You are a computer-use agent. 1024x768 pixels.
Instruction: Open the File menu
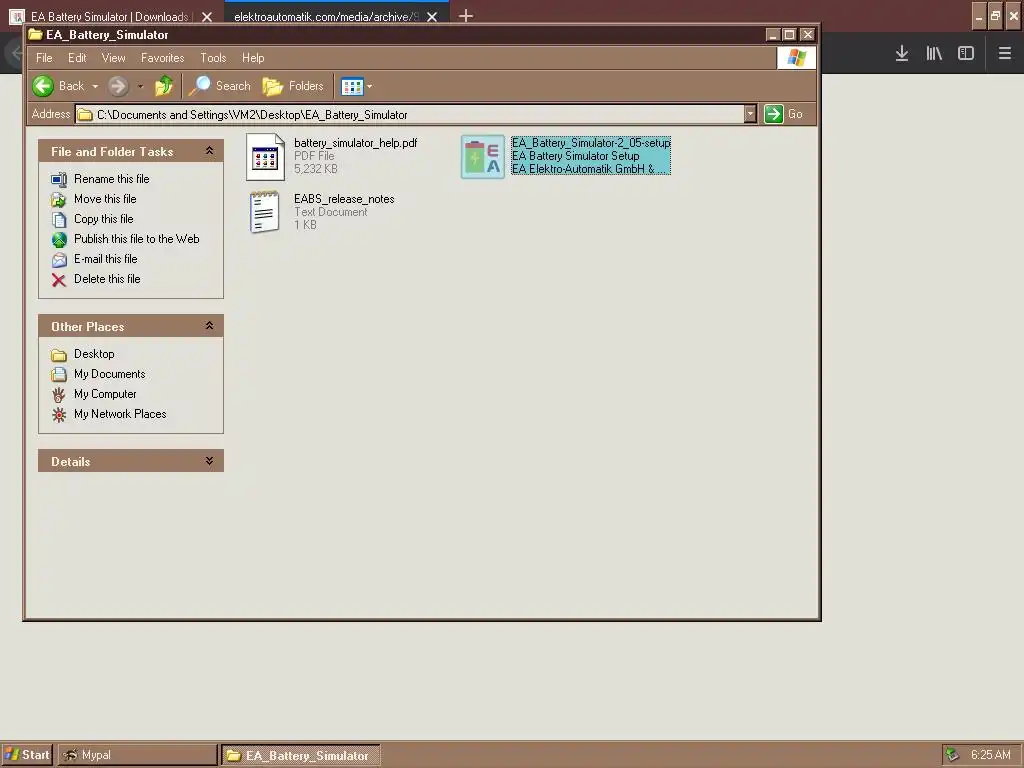[x=44, y=58]
